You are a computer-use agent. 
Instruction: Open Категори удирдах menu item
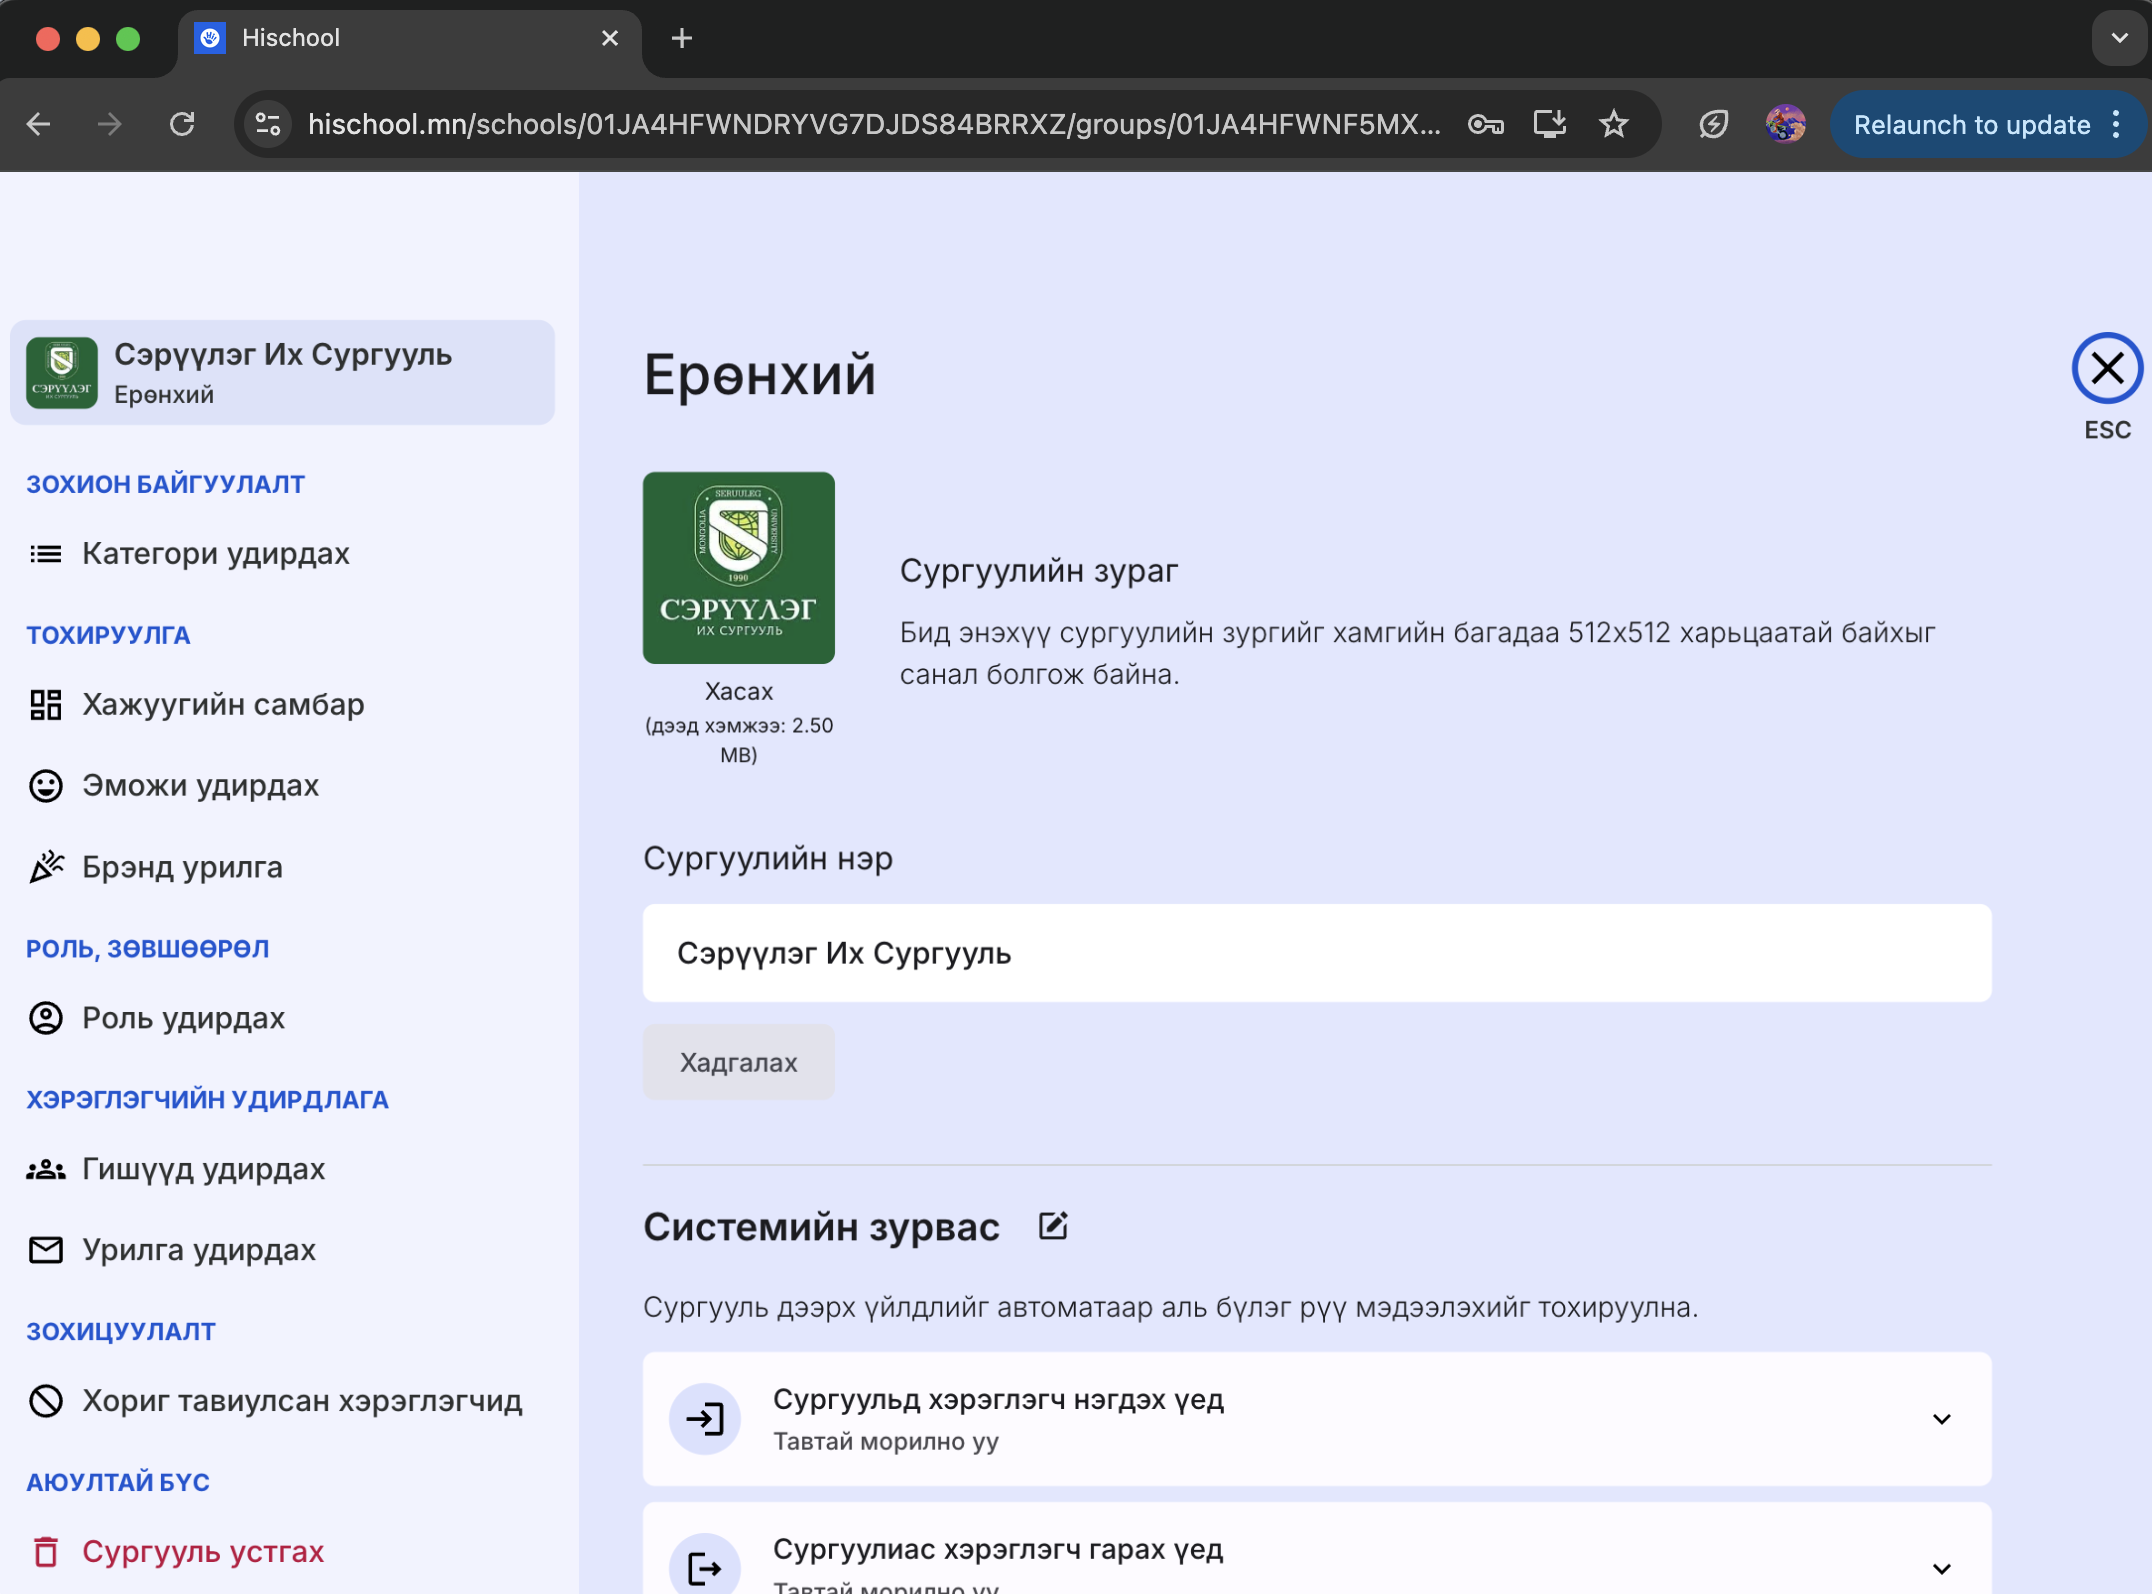[x=215, y=553]
